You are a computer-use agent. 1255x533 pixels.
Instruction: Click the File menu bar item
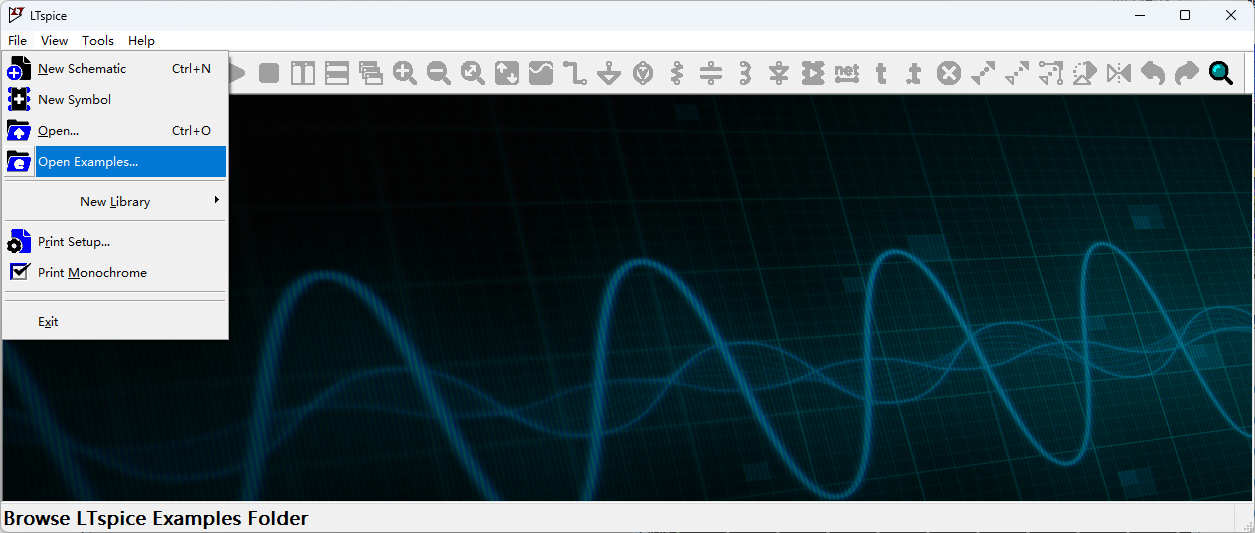point(18,41)
